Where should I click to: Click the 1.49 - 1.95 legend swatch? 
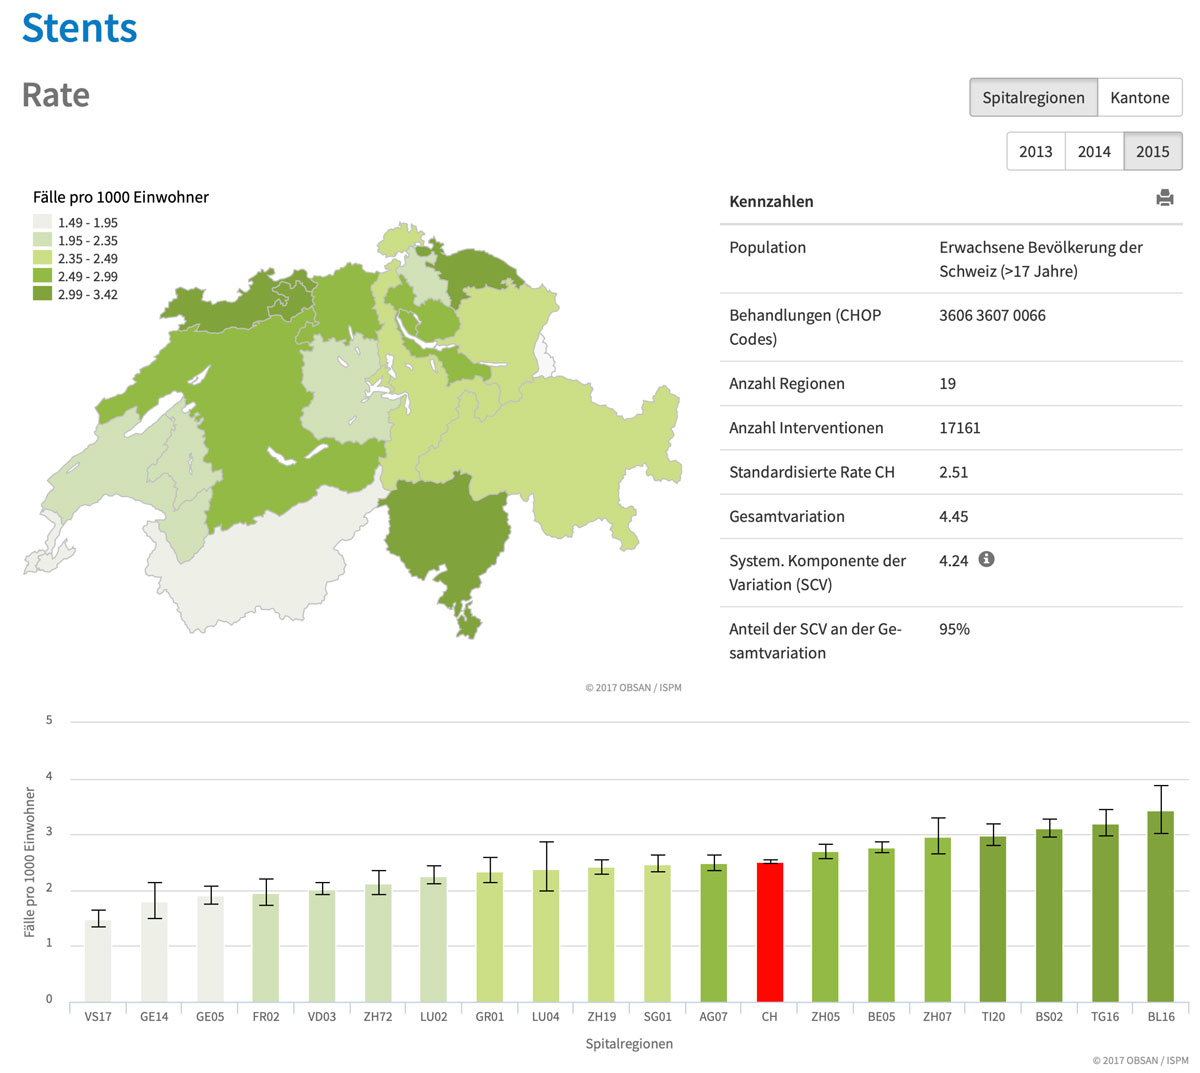(x=42, y=223)
